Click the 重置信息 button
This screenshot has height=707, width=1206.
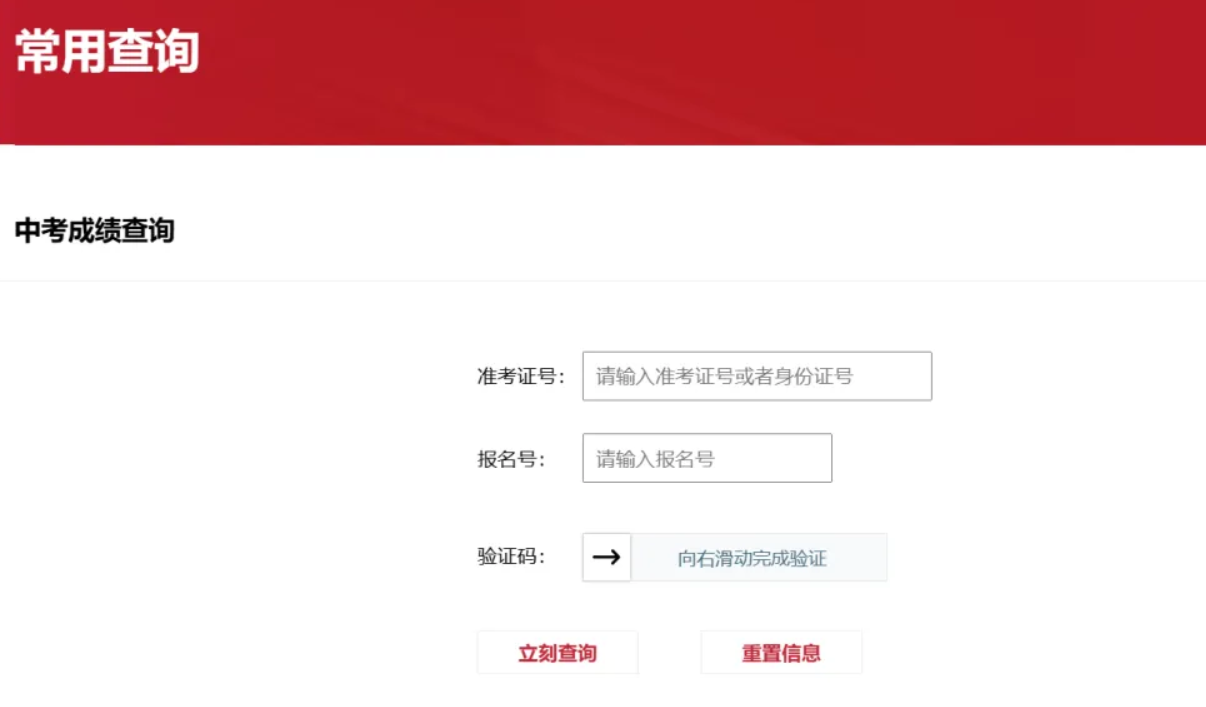point(781,653)
